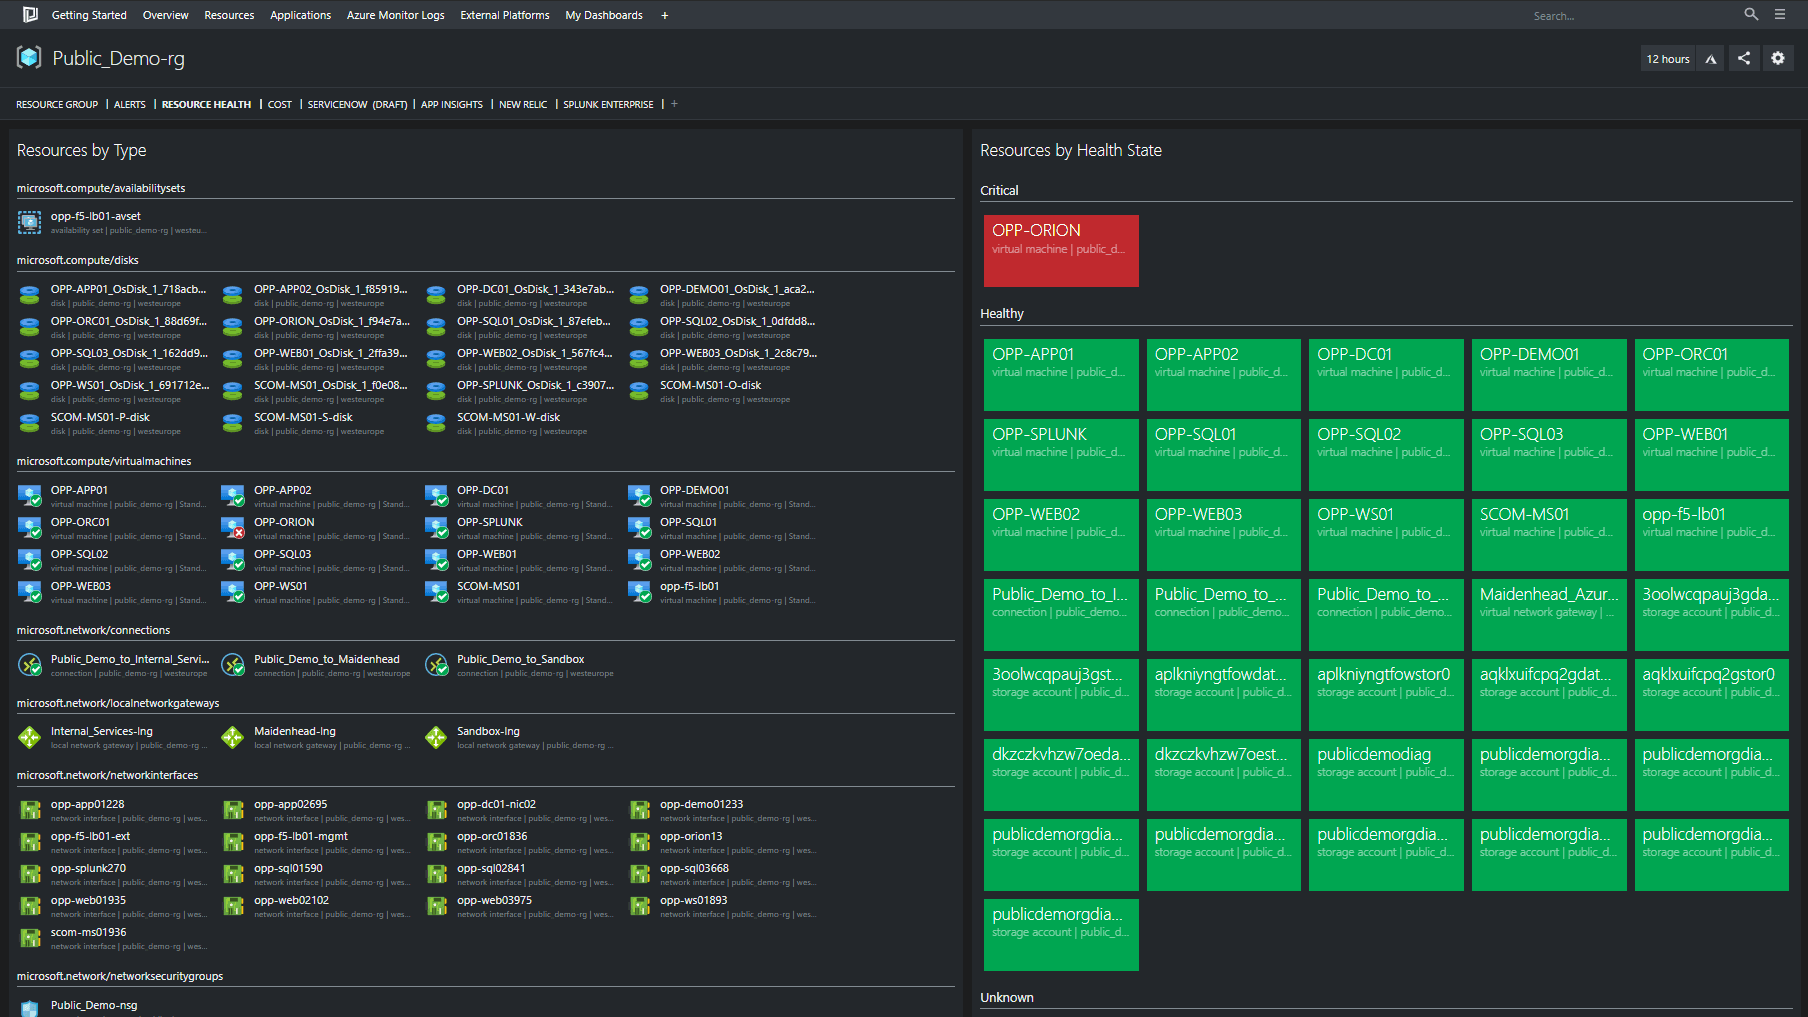Viewport: 1808px width, 1017px height.
Task: Open the Azure portal icon button
Action: [x=1711, y=59]
